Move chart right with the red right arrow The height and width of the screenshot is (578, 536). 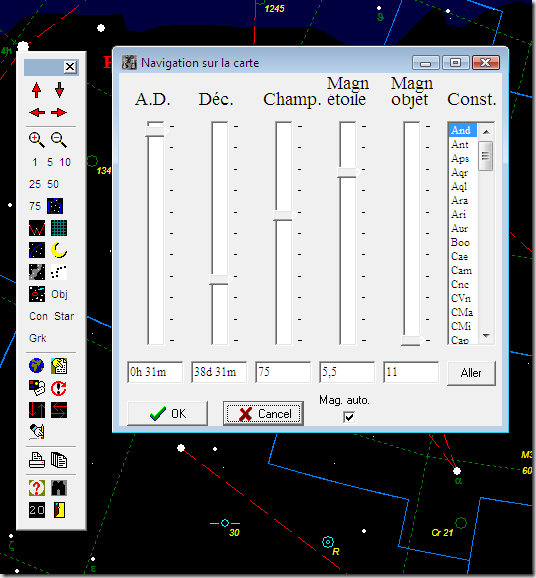(59, 112)
